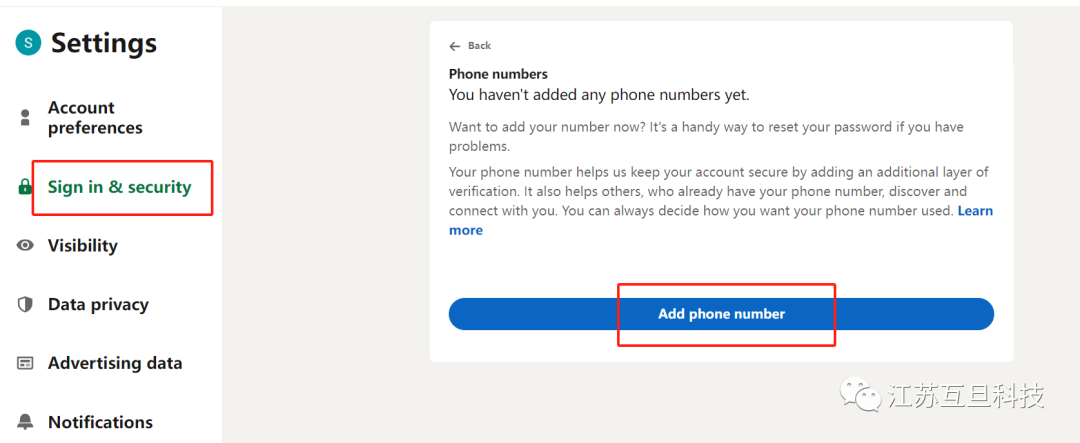
Task: Open the Data privacy settings
Action: [98, 305]
